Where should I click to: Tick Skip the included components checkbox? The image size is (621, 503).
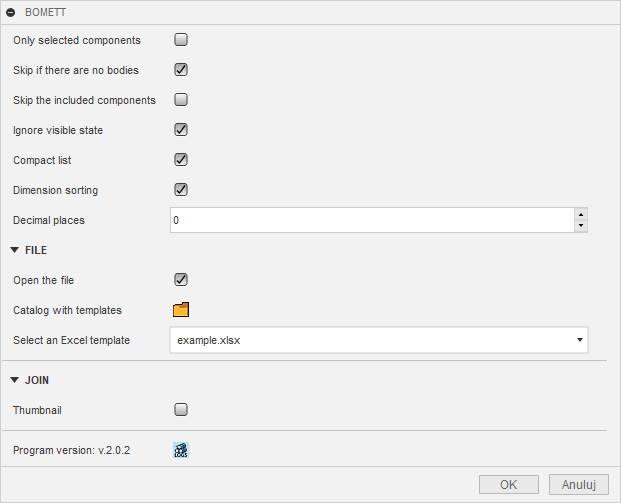click(181, 100)
